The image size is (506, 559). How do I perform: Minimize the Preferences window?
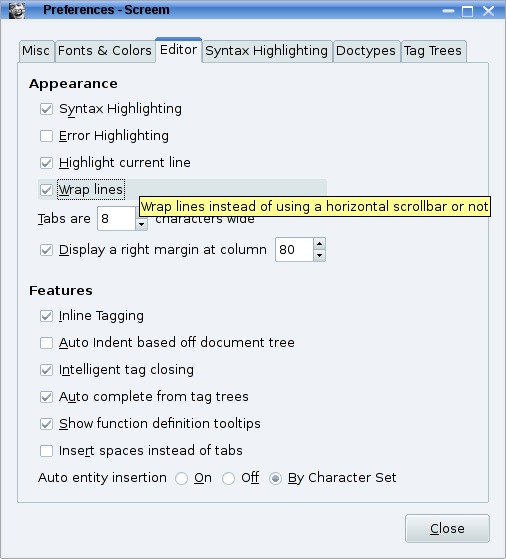click(x=448, y=11)
